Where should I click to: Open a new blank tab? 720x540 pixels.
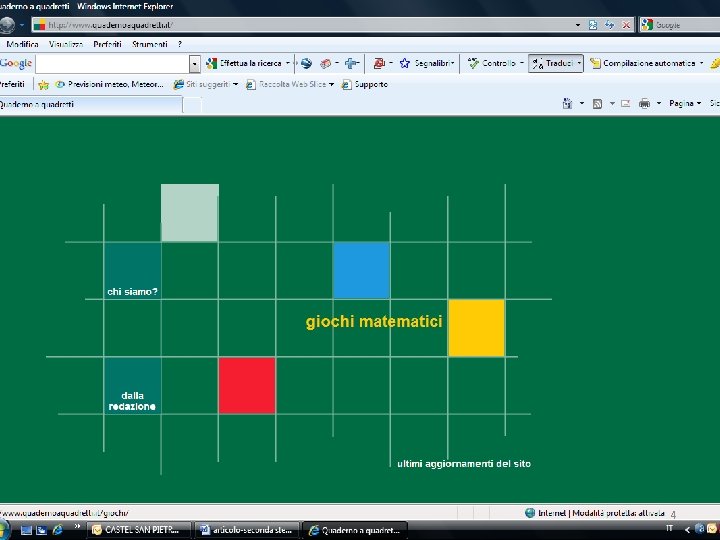point(192,105)
